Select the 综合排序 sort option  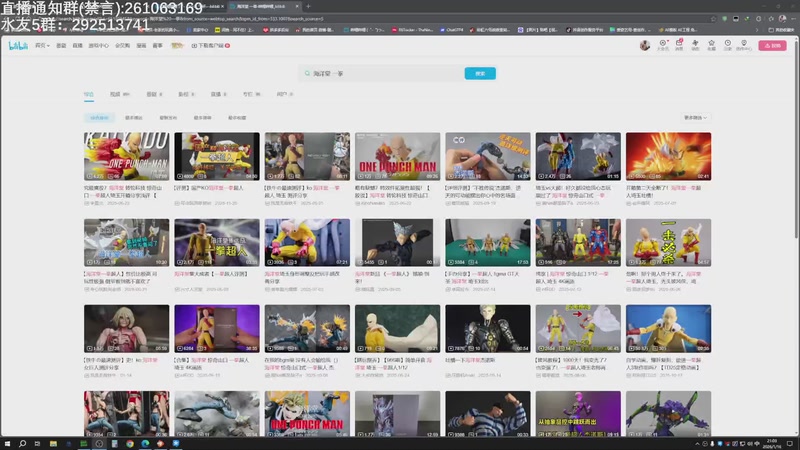[99, 118]
